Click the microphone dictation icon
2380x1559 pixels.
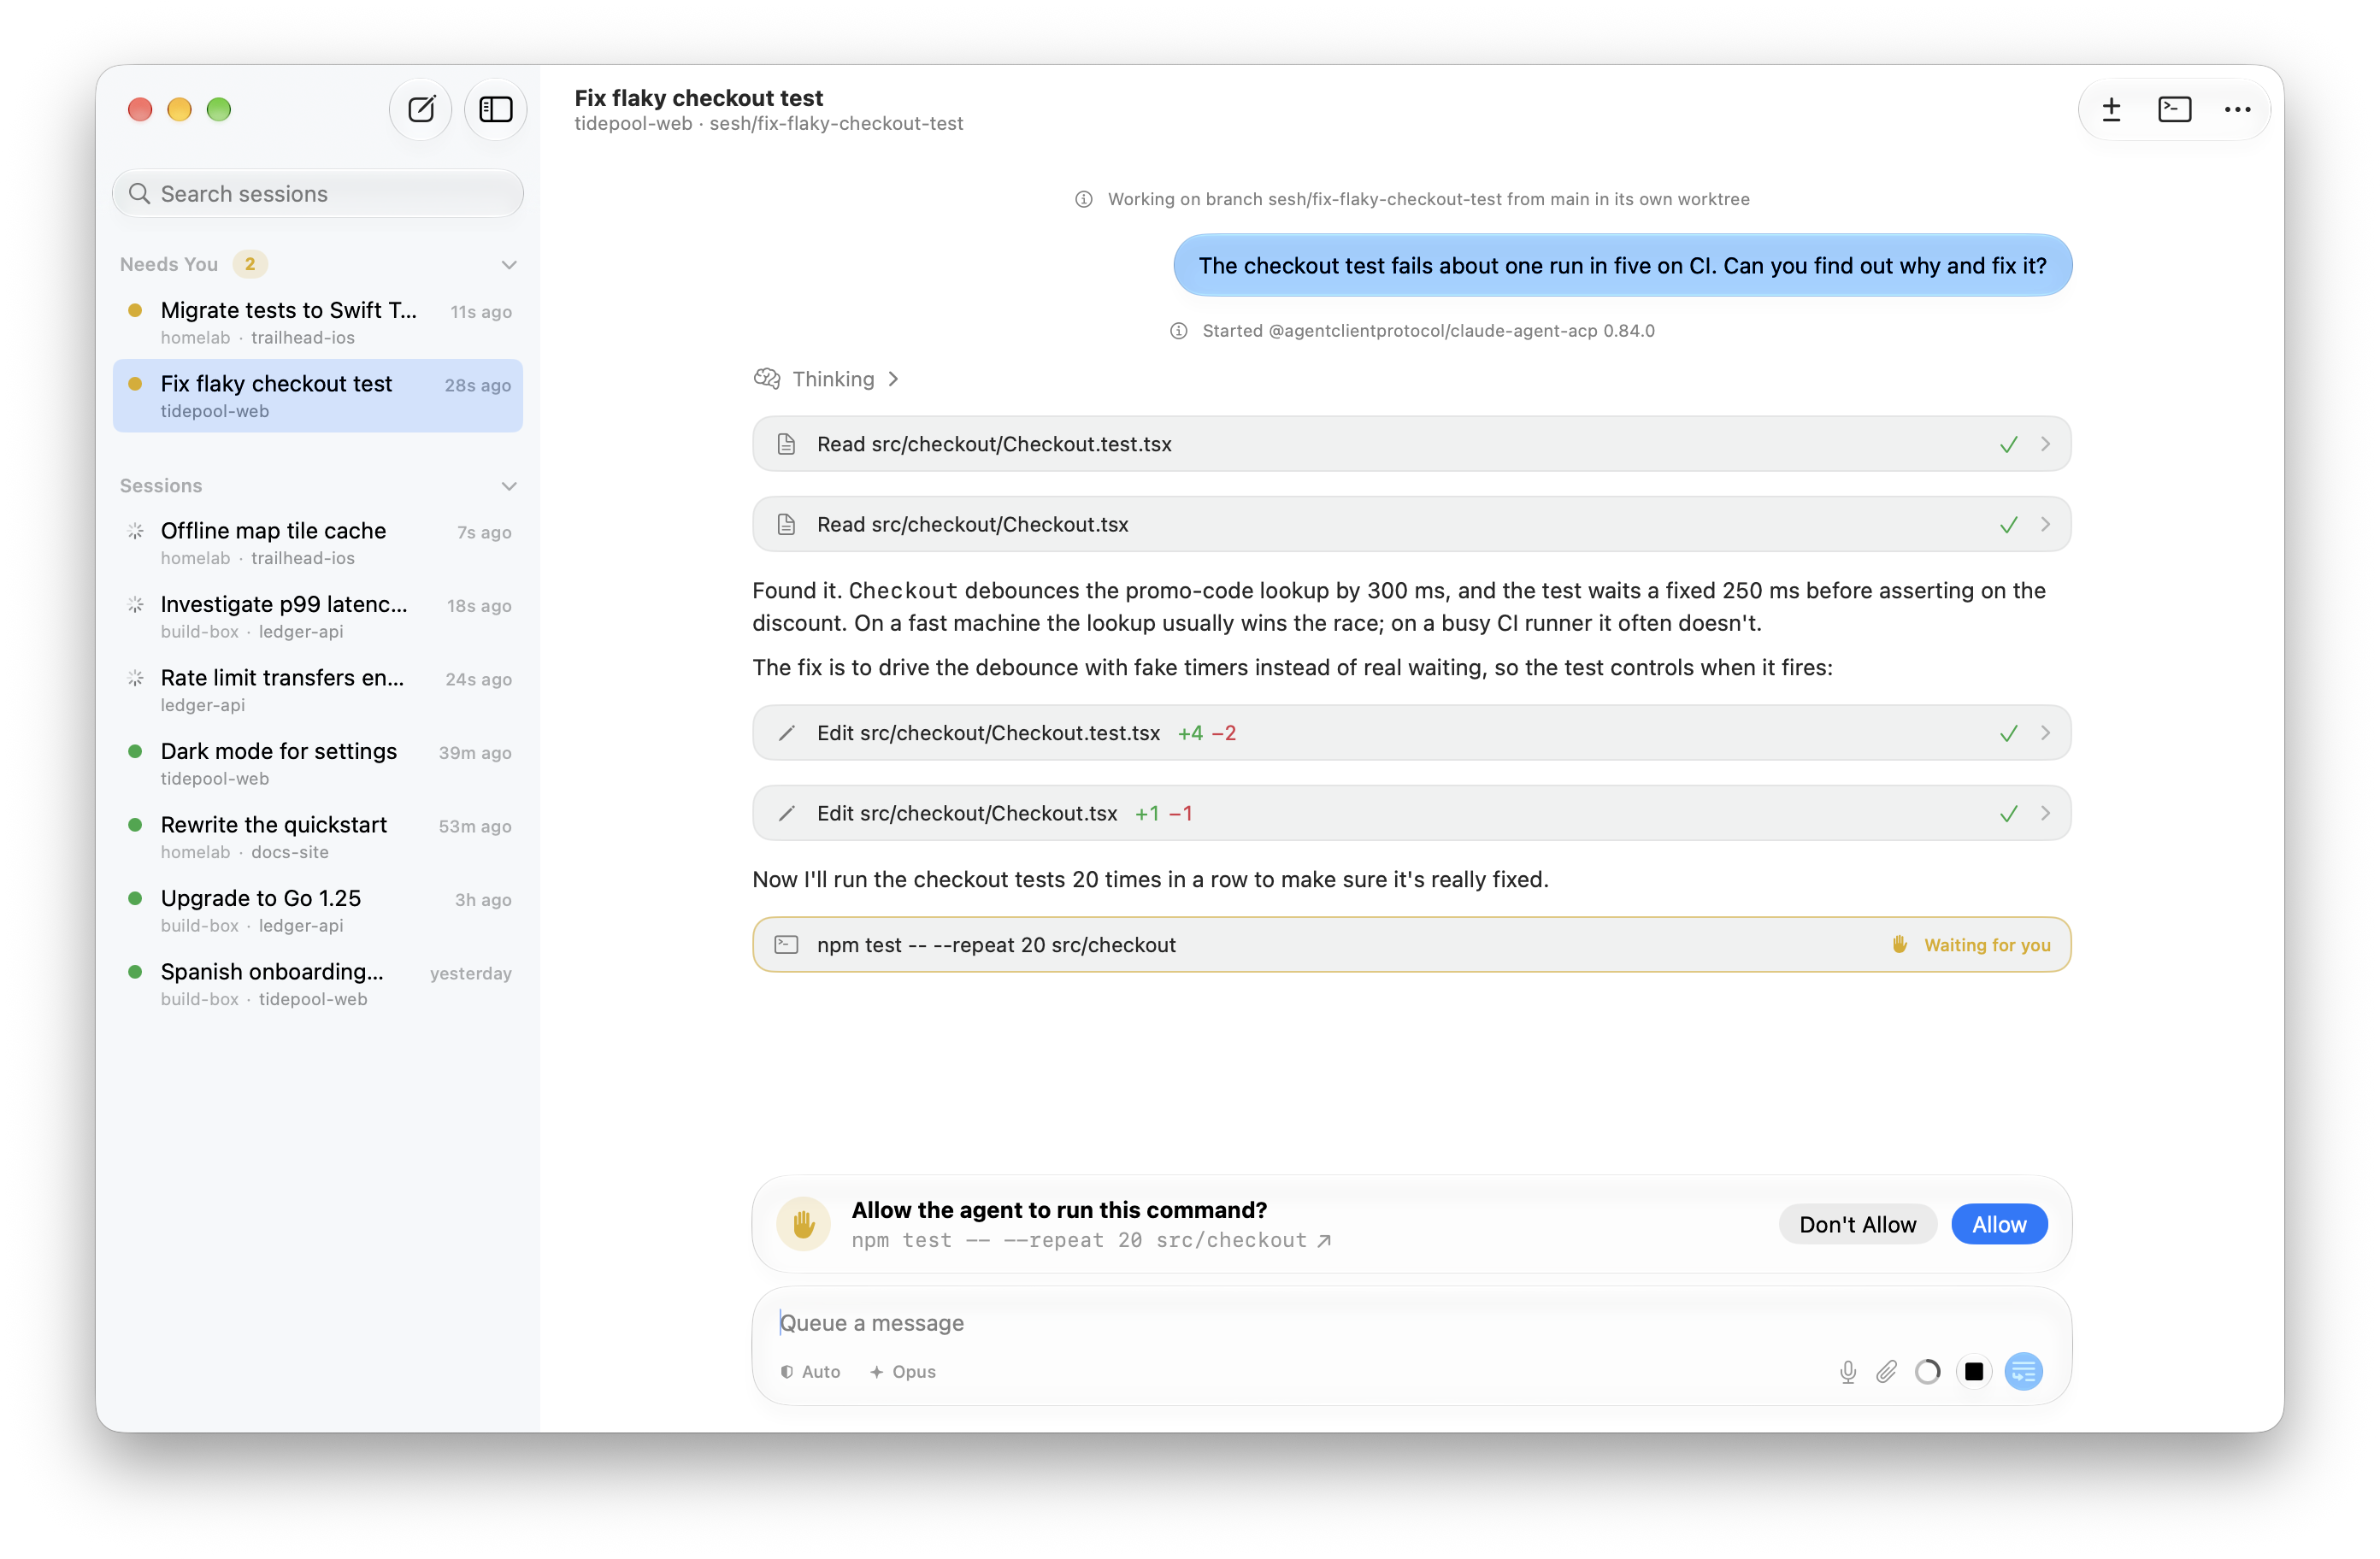coord(1847,1371)
